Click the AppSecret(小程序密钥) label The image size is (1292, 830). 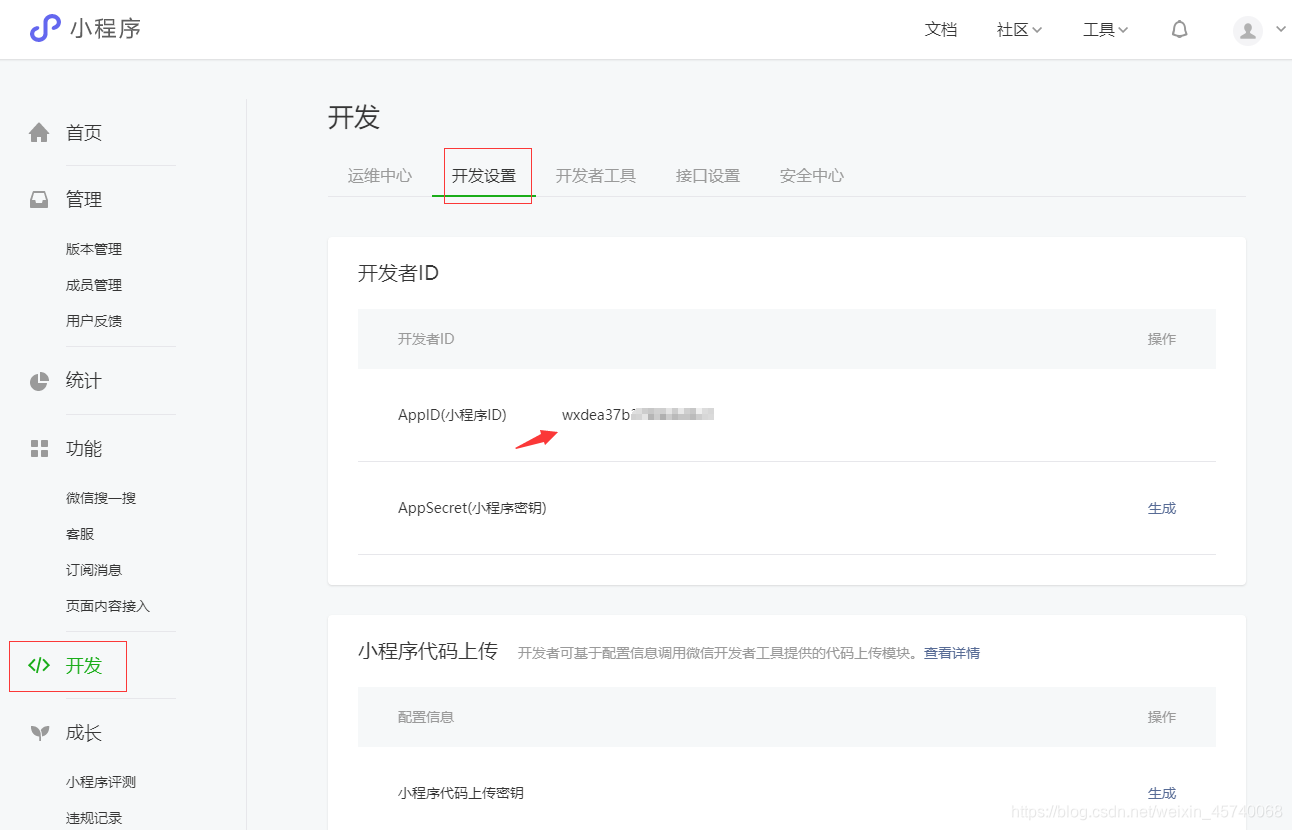472,508
